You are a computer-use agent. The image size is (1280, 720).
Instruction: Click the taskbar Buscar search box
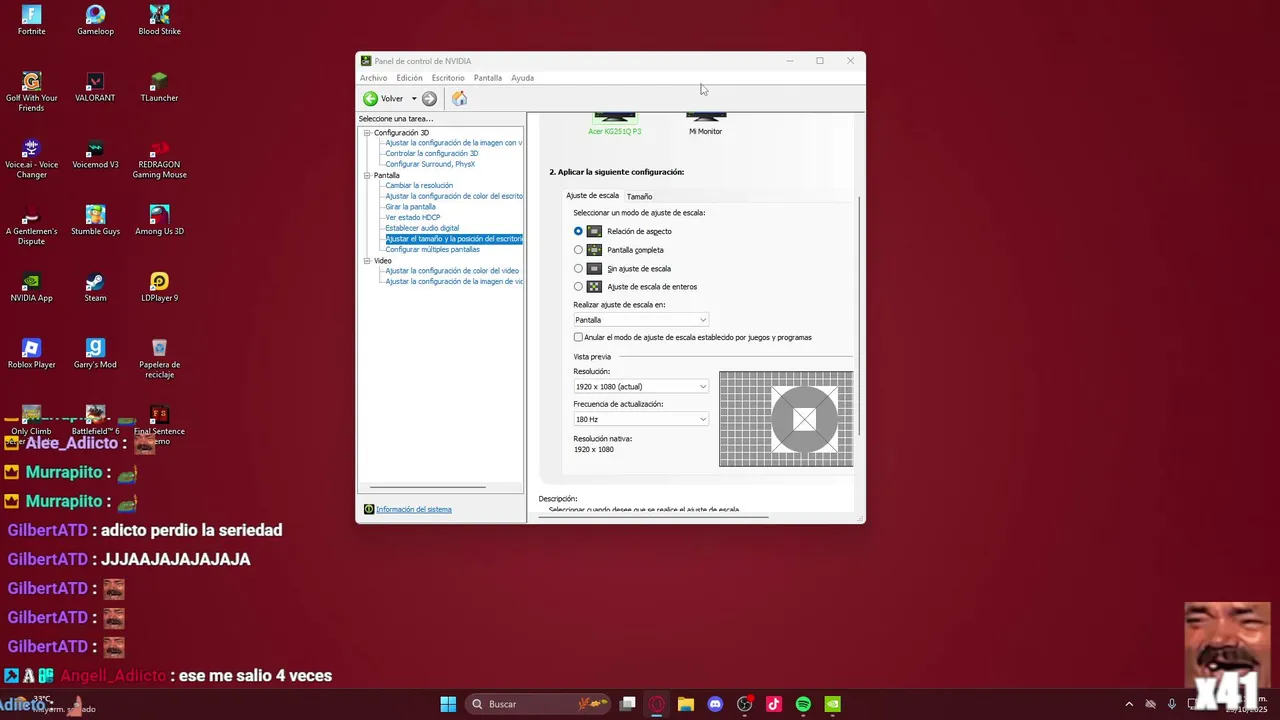pyautogui.click(x=539, y=704)
